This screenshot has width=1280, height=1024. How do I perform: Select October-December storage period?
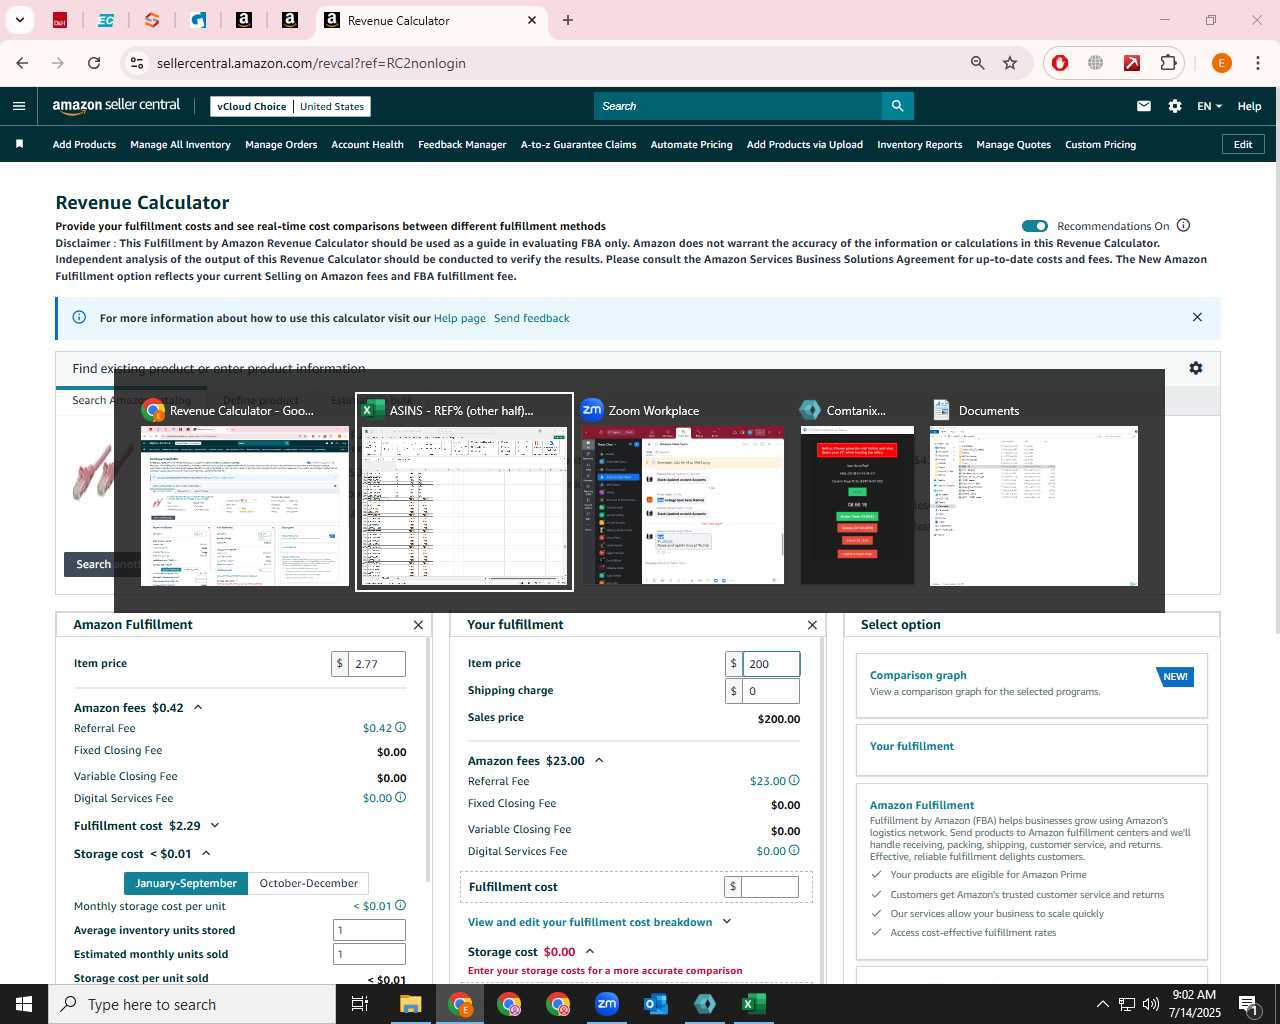[x=308, y=884]
